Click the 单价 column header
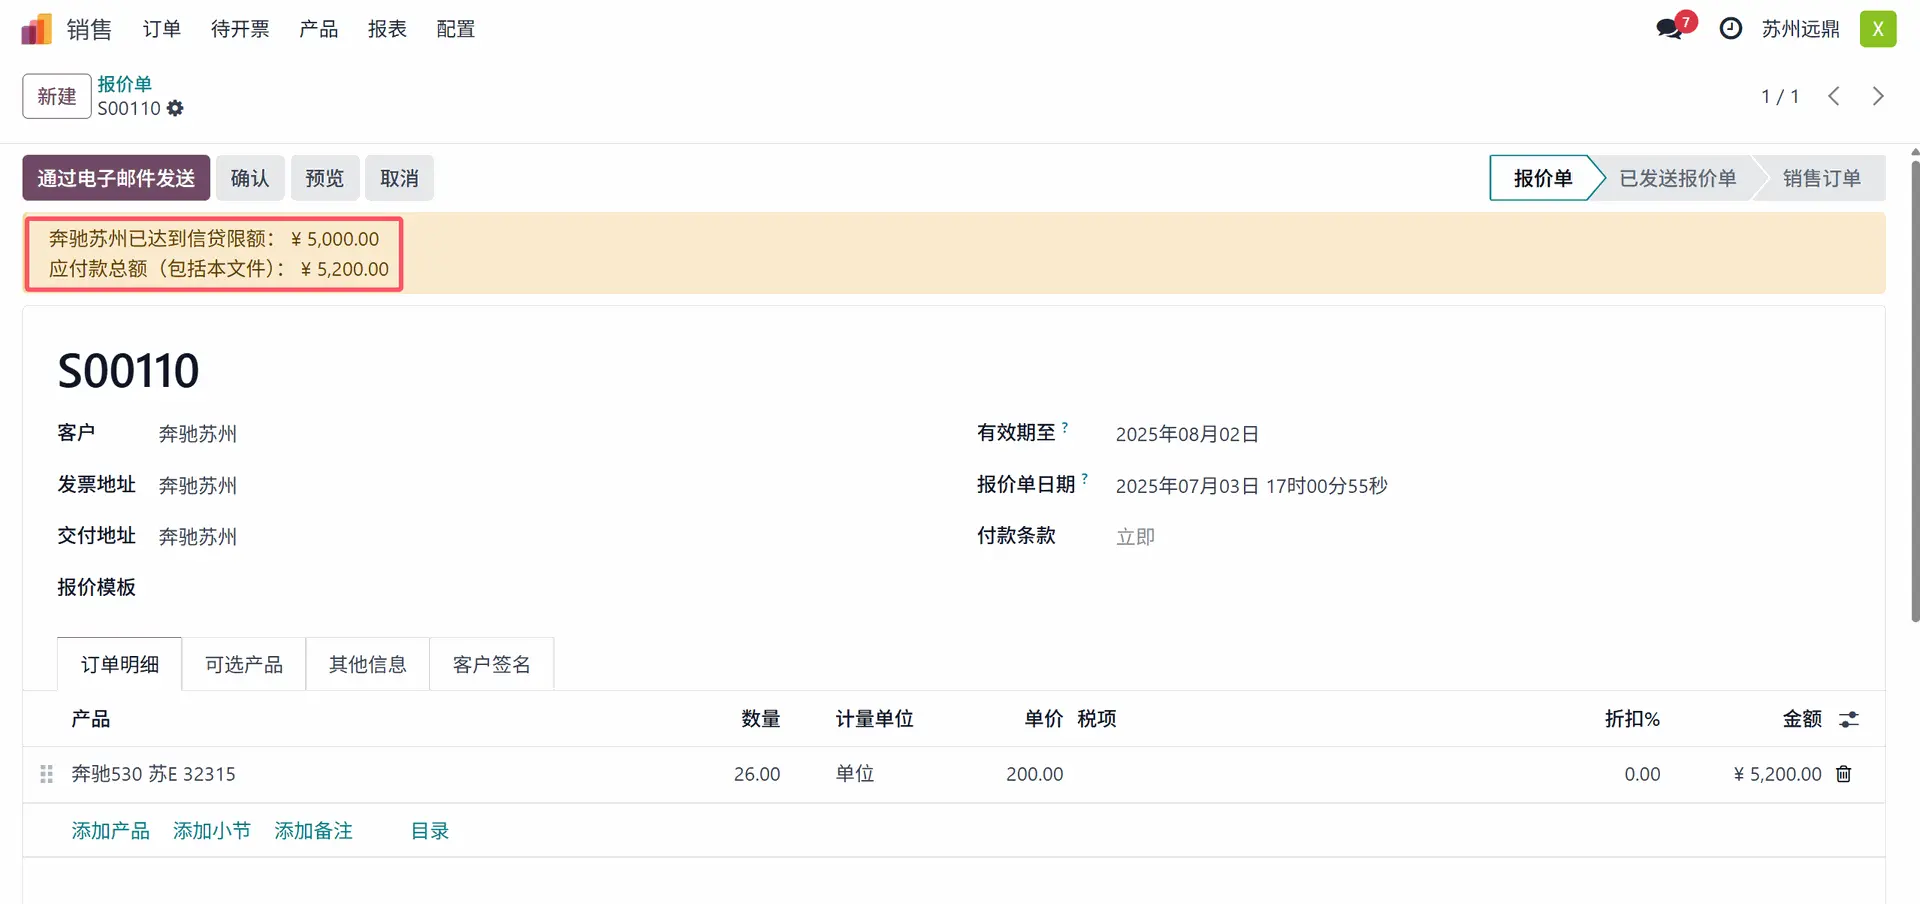The height and width of the screenshot is (904, 1920). click(1044, 719)
